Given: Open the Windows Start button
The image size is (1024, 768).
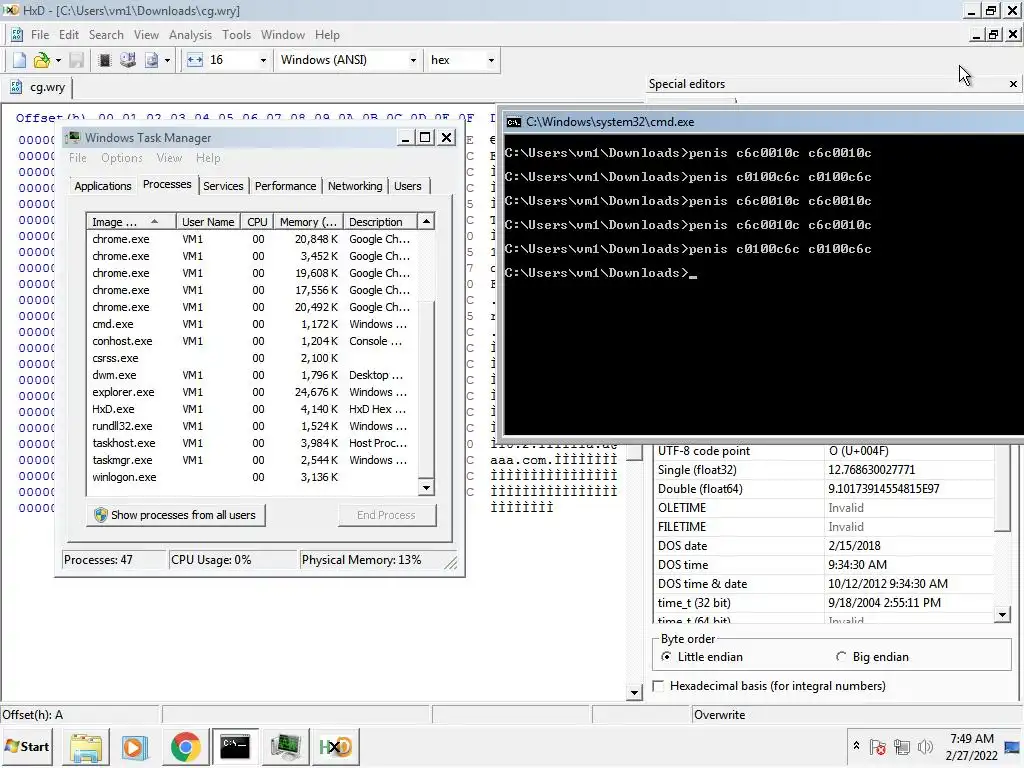Looking at the screenshot, I should coord(27,746).
